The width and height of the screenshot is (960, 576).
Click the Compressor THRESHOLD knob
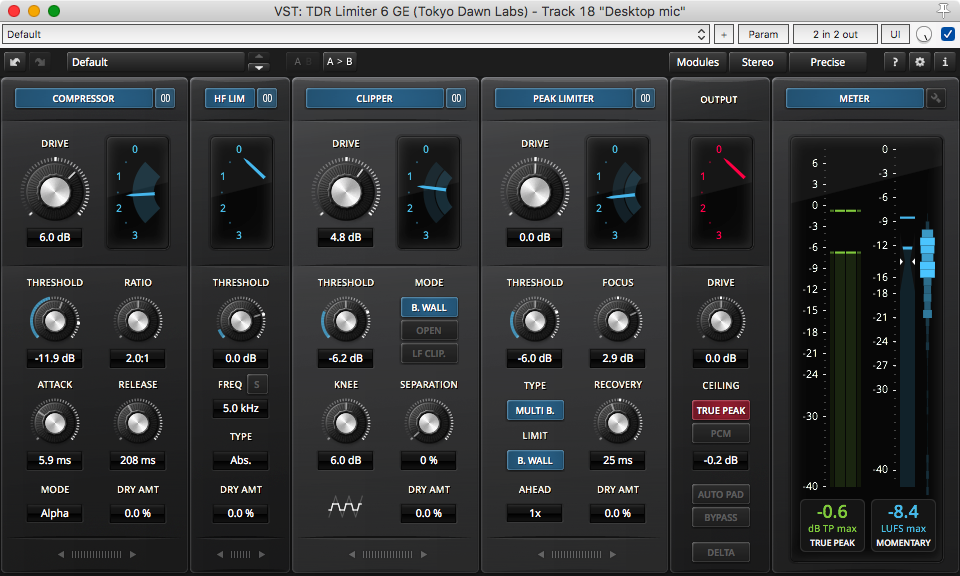54,321
